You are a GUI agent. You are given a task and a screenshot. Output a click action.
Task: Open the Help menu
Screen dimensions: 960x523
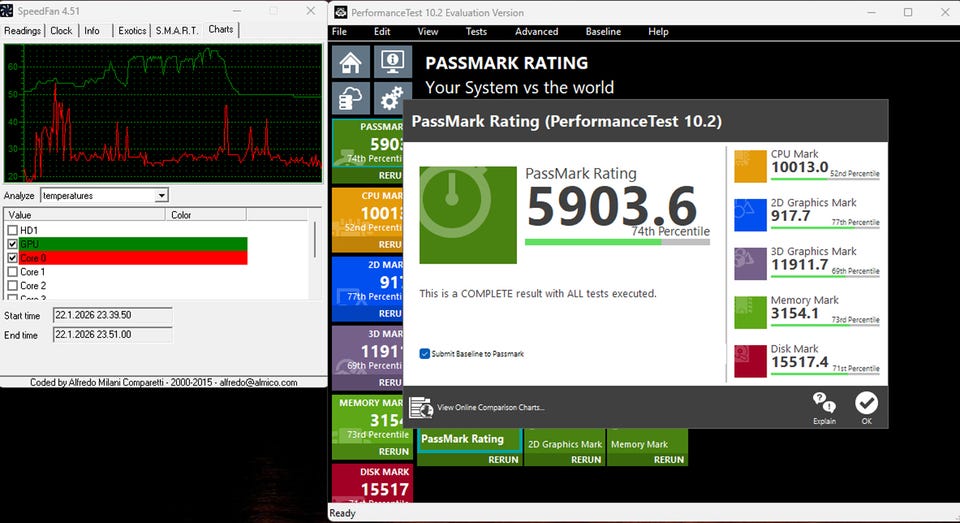tap(658, 31)
